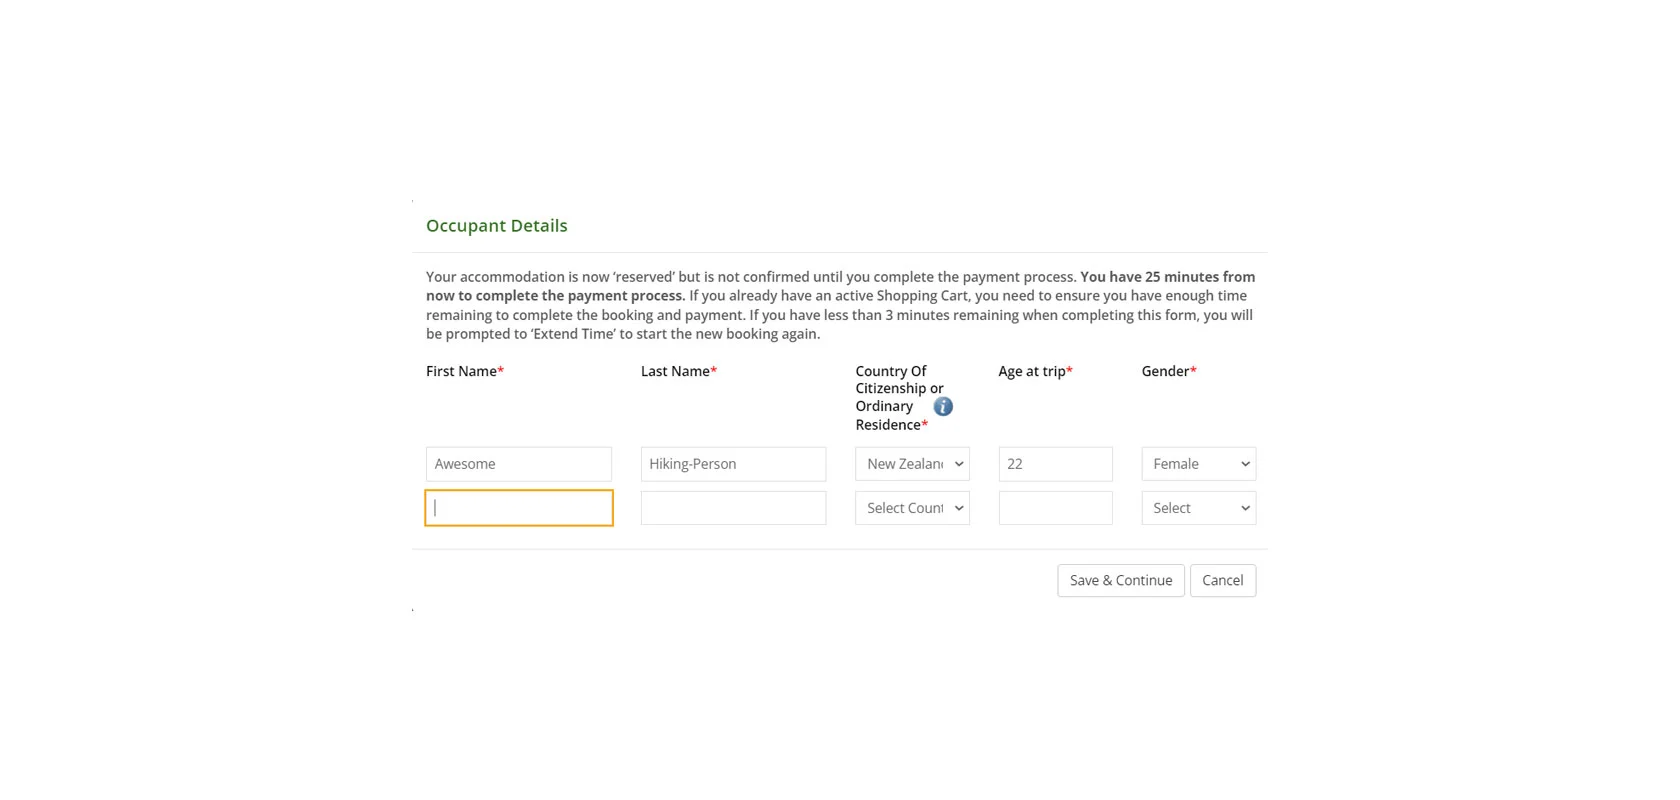Focus the empty second-row first name field
Screen dimensions: 1680x800
518,508
